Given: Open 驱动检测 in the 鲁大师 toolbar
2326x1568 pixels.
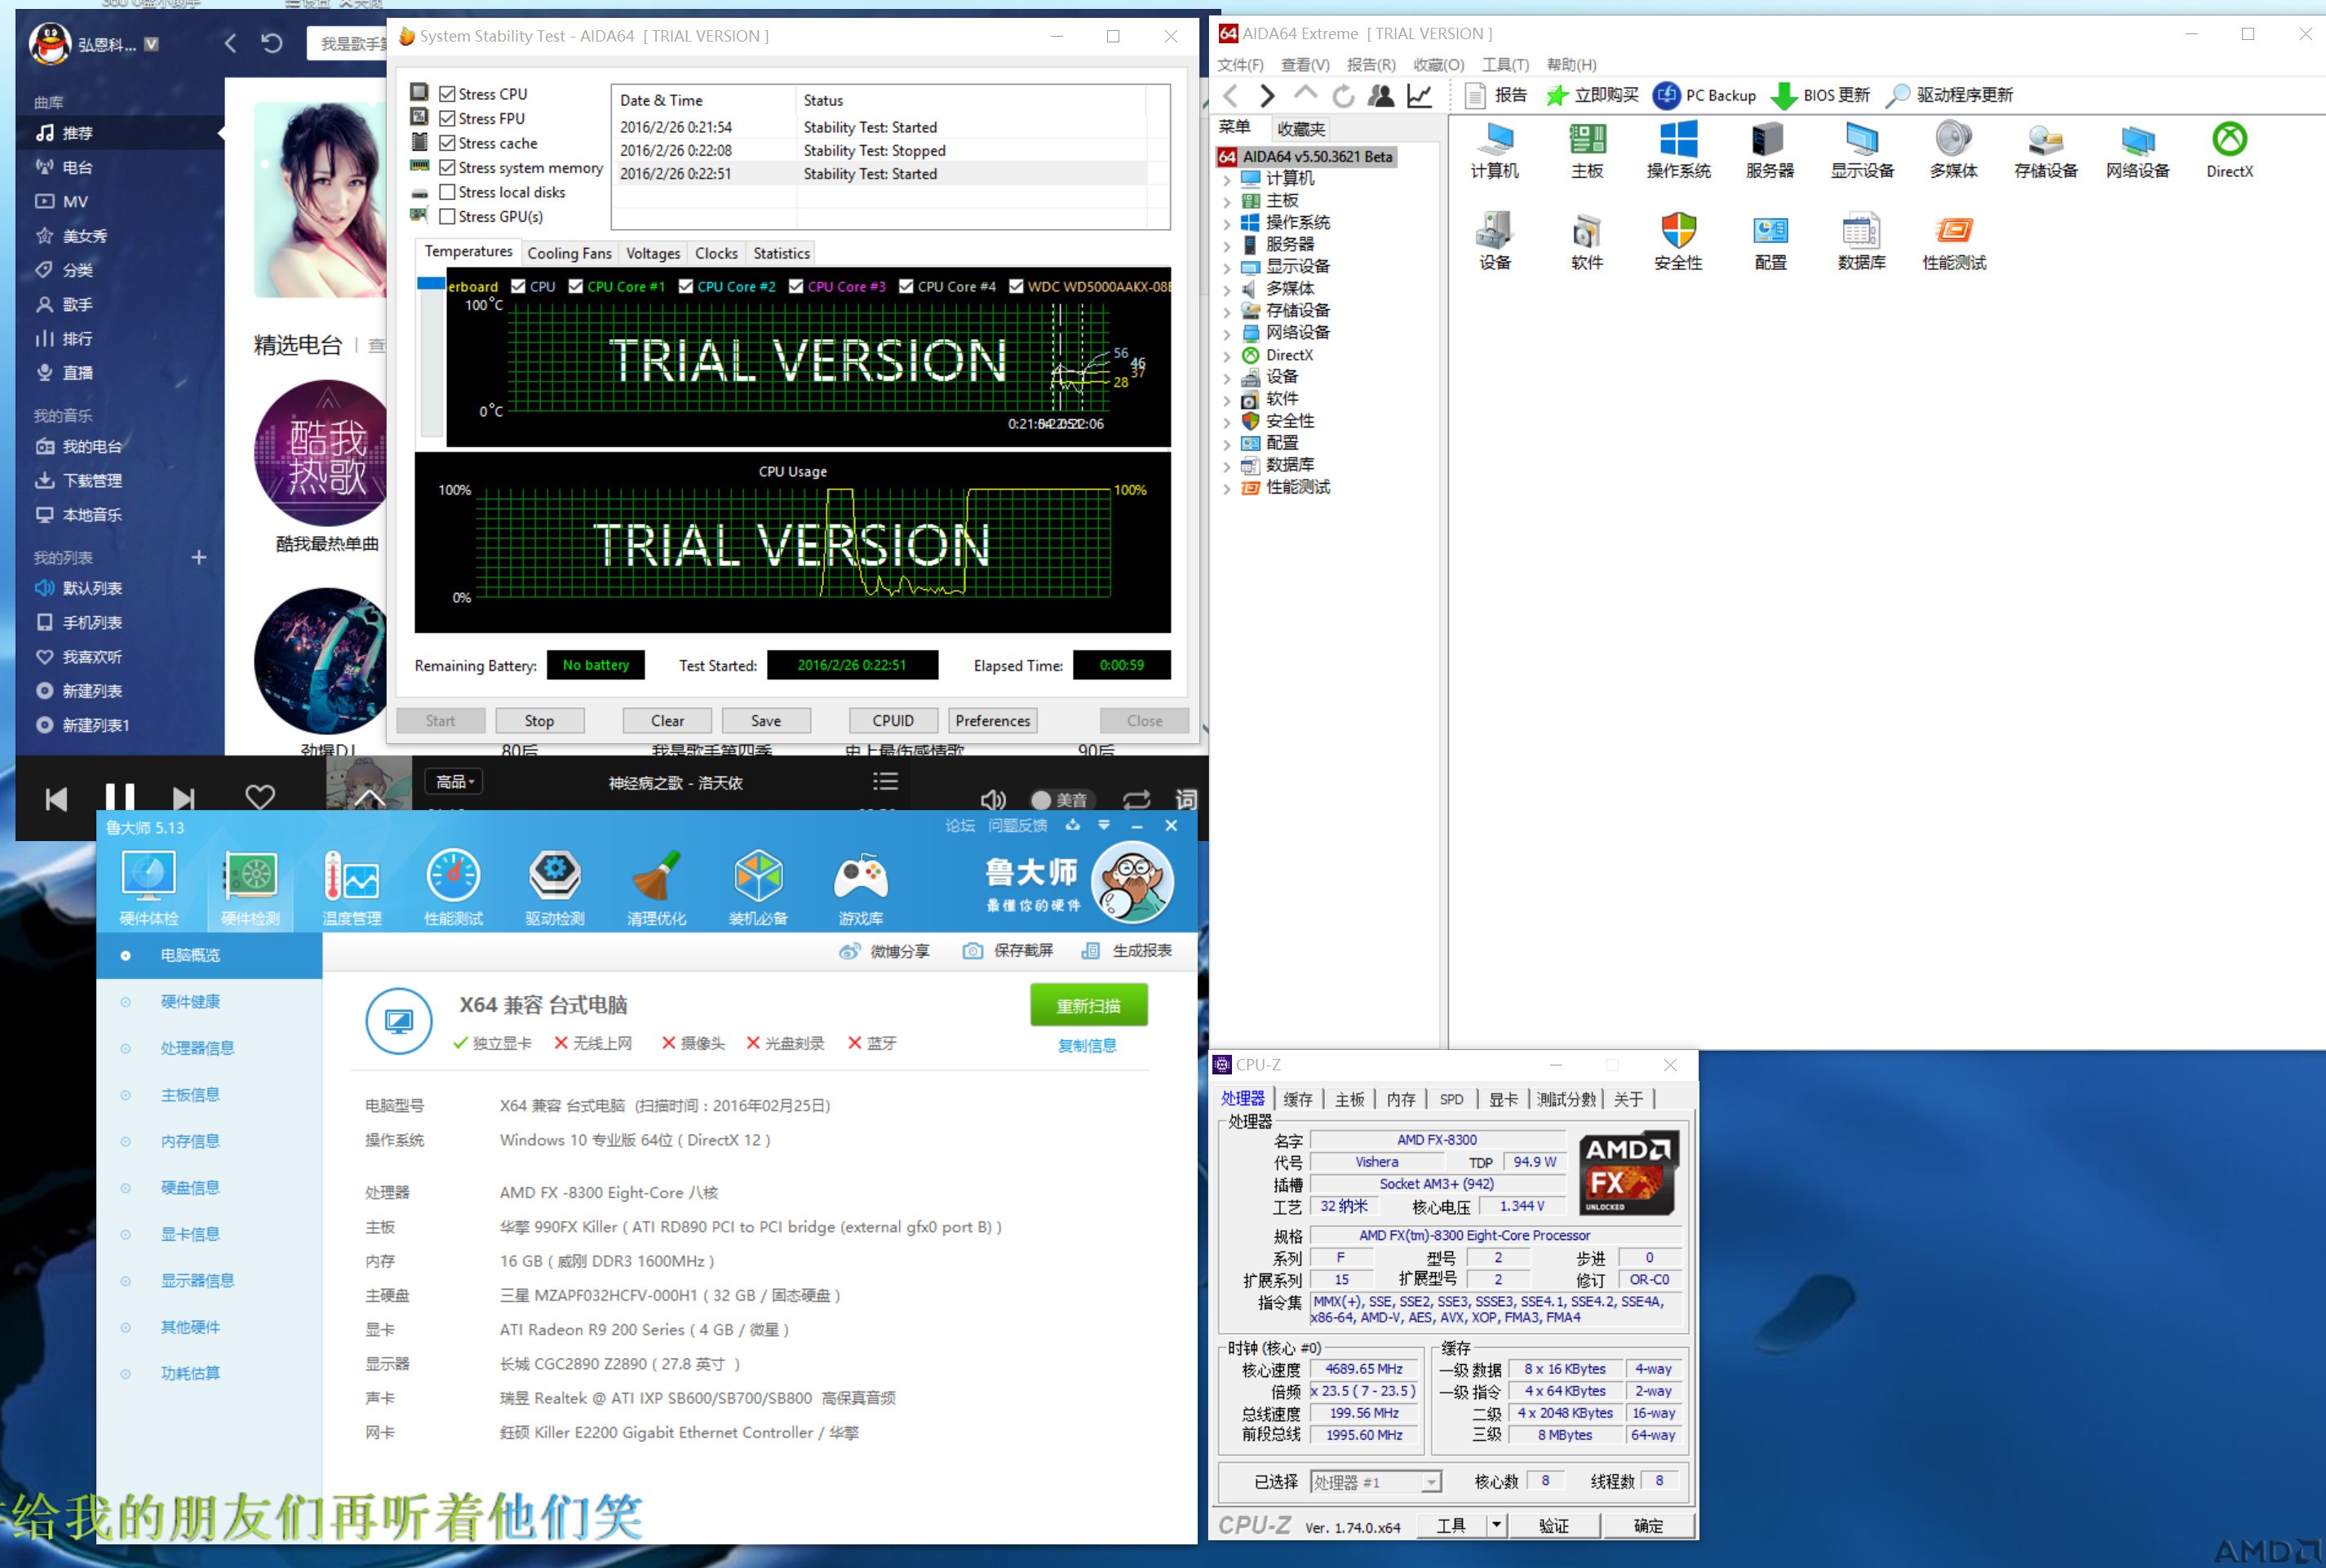Looking at the screenshot, I should pos(555,888).
